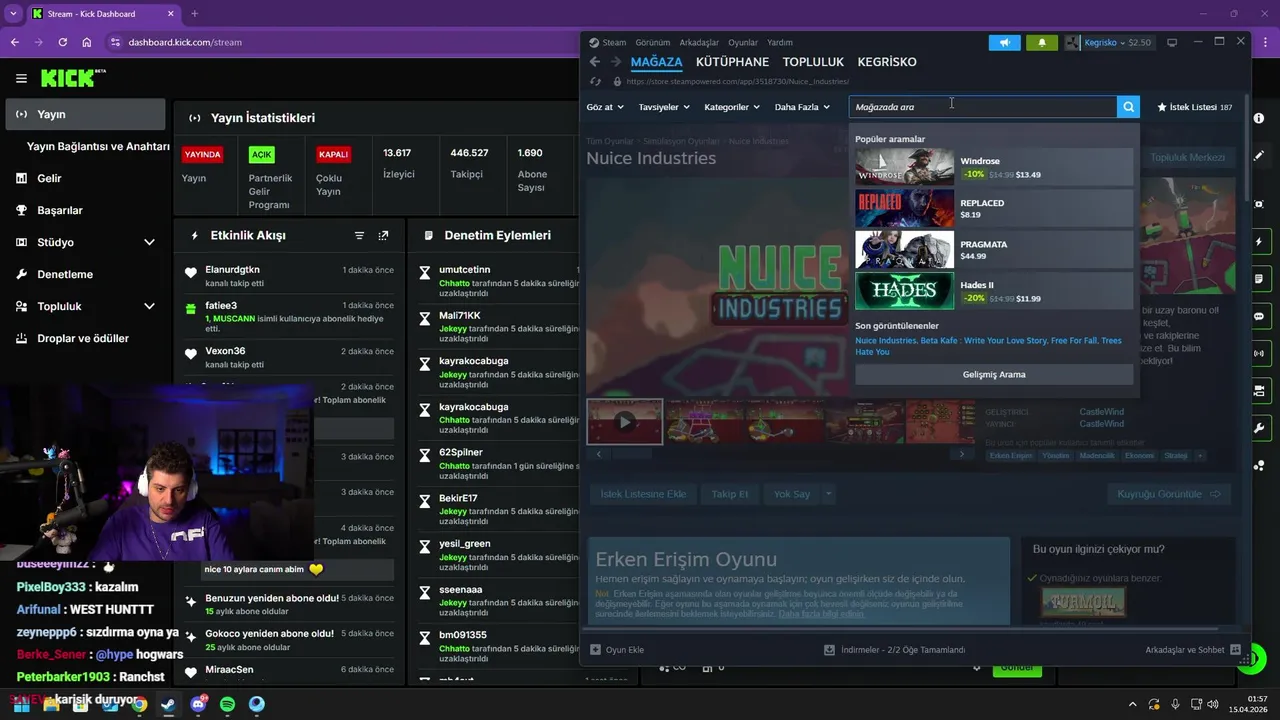Select Yayın in Kick sidebar
This screenshot has width=1280, height=720.
click(x=85, y=114)
